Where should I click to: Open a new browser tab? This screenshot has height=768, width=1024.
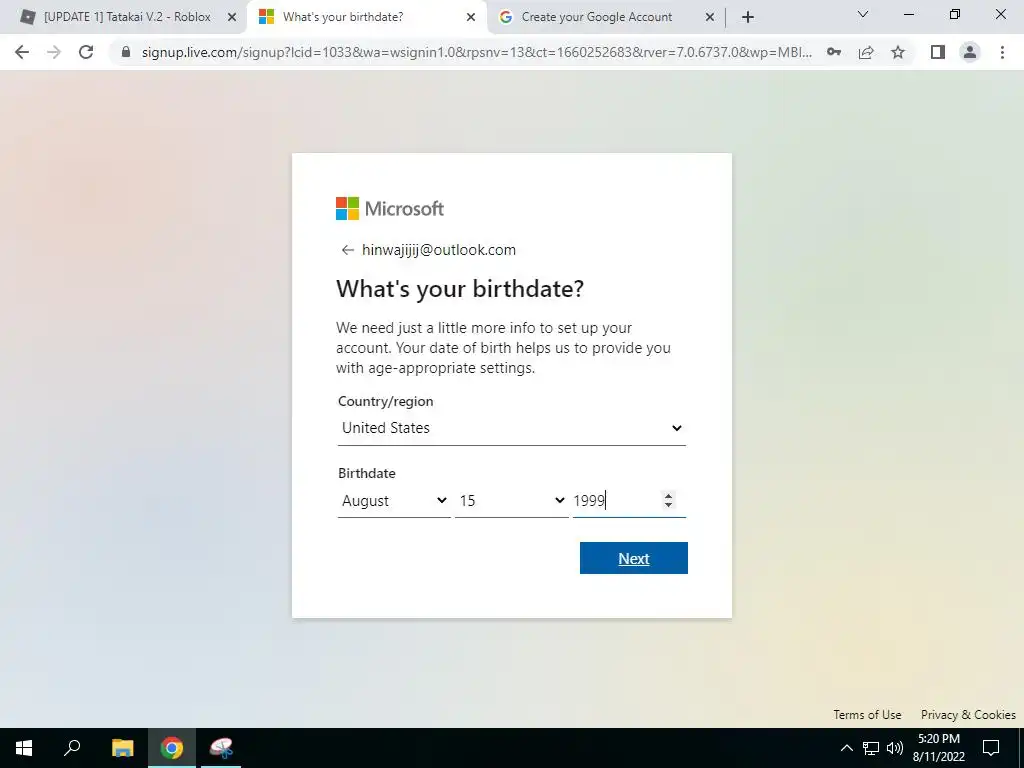(748, 17)
